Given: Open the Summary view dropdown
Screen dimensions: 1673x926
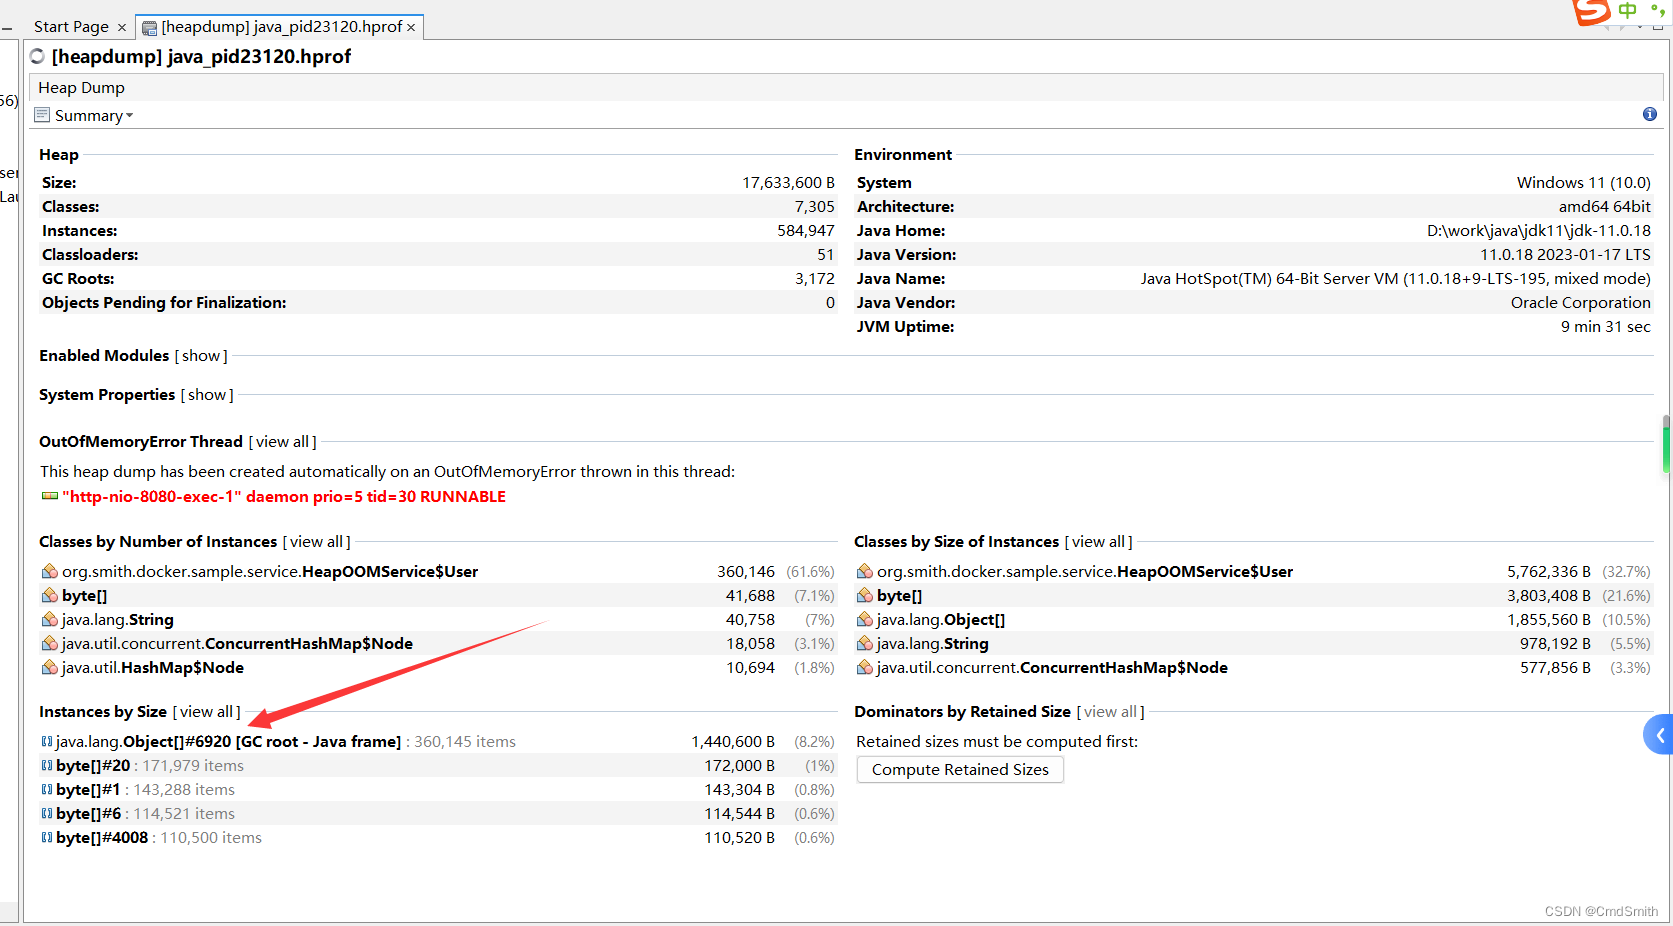Looking at the screenshot, I should (x=93, y=115).
